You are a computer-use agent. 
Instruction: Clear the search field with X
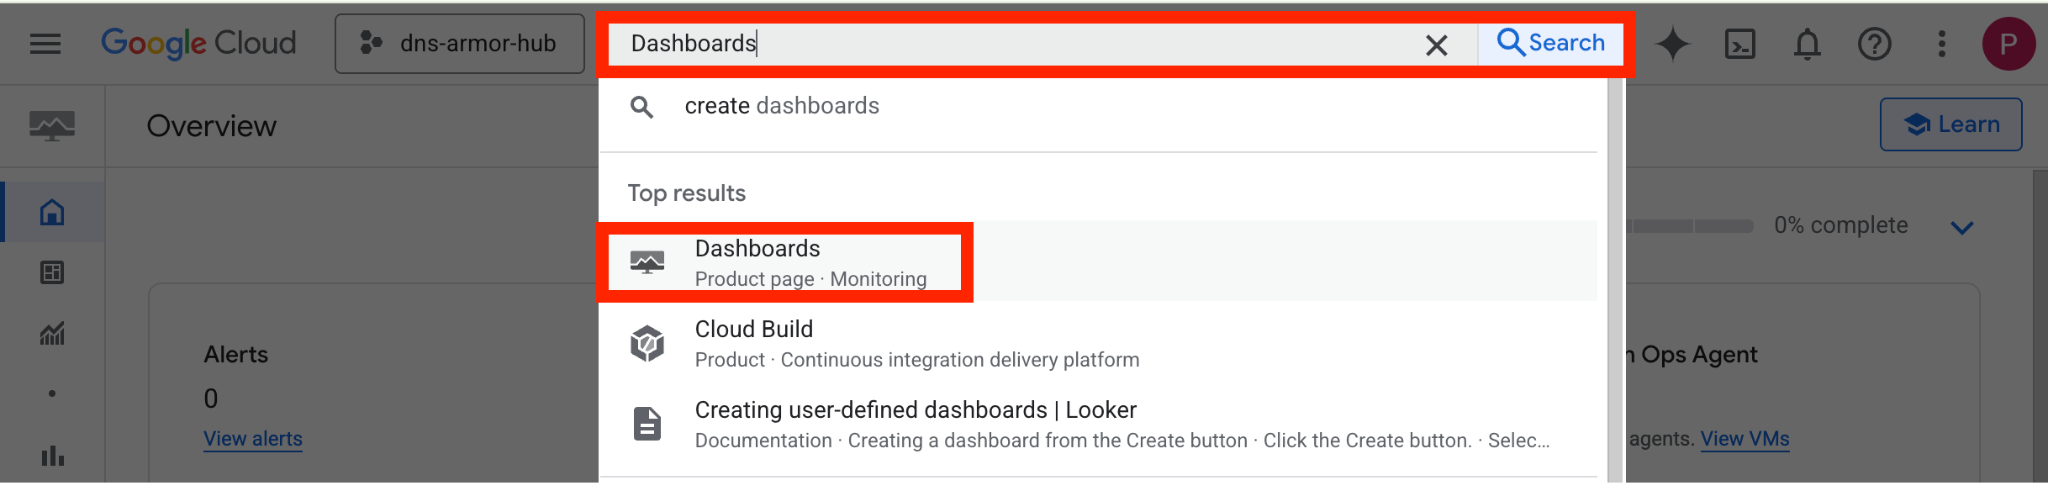[1436, 45]
